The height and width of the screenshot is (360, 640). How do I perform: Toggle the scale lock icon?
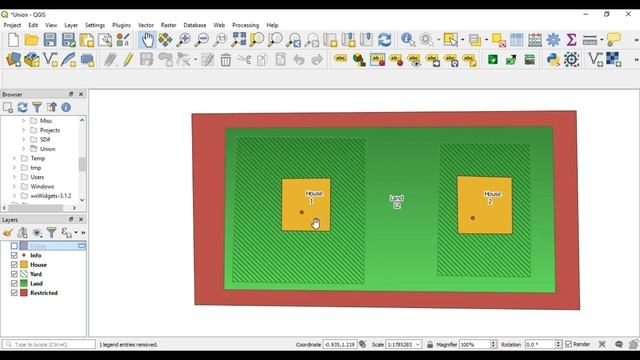click(x=430, y=344)
